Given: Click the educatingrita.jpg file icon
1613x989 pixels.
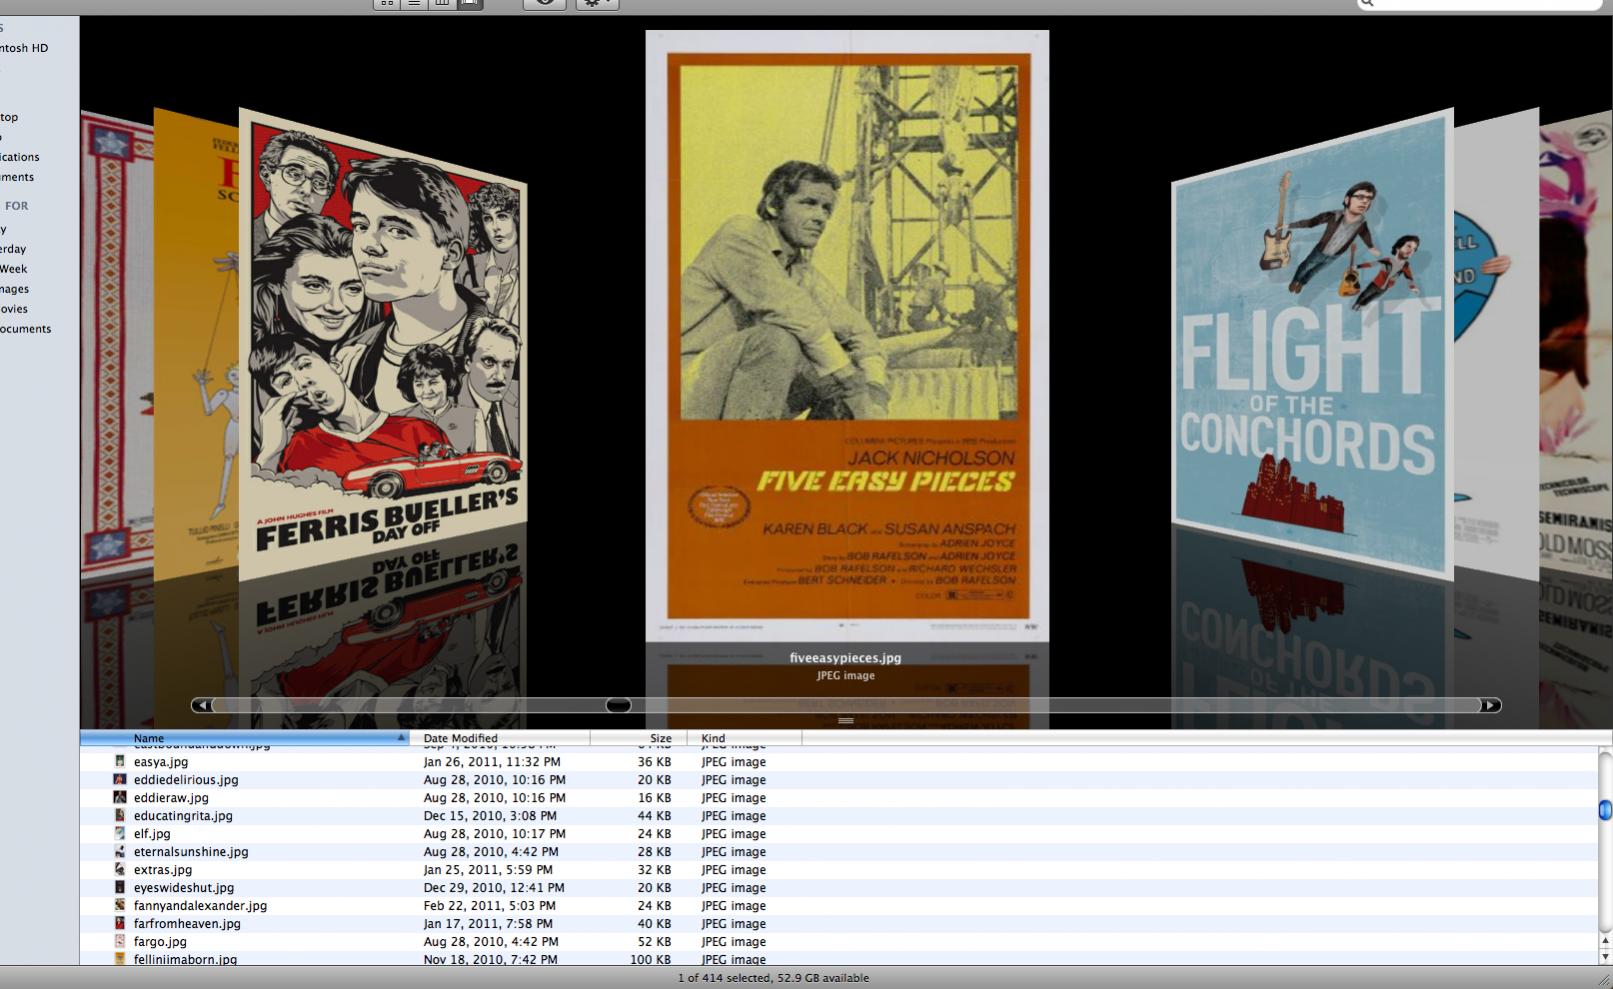Looking at the screenshot, I should pos(120,815).
